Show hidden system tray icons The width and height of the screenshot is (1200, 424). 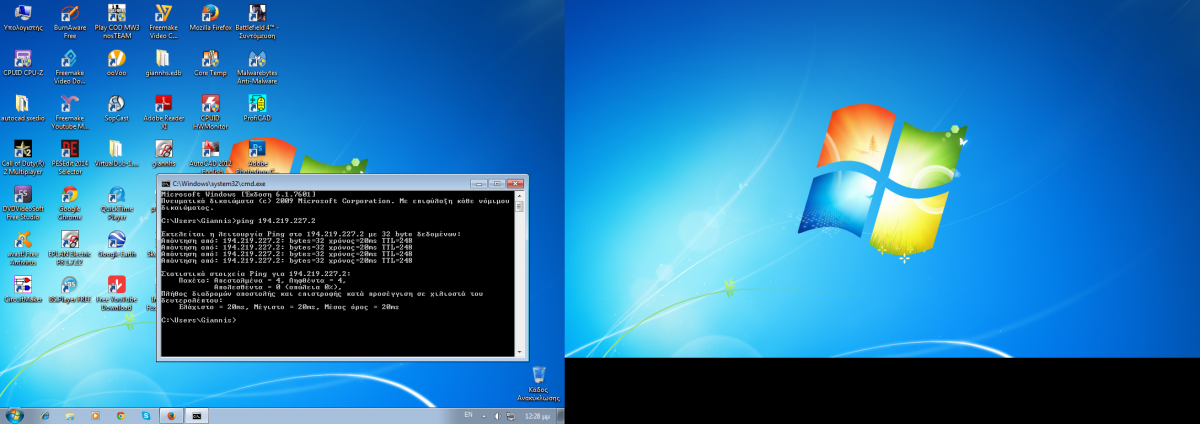click(x=485, y=415)
